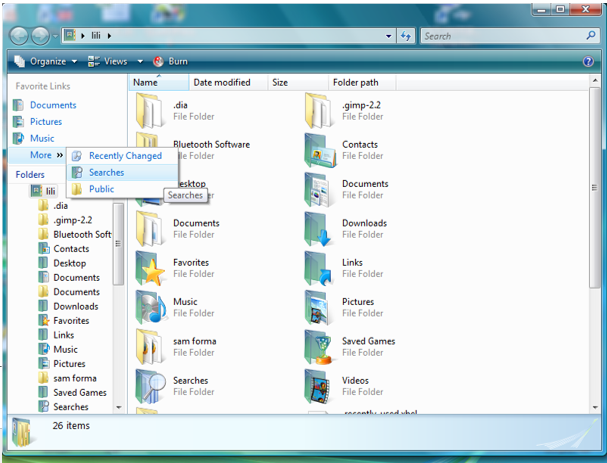607x463 pixels.
Task: Open the Pictures favorite link
Action: pyautogui.click(x=46, y=122)
